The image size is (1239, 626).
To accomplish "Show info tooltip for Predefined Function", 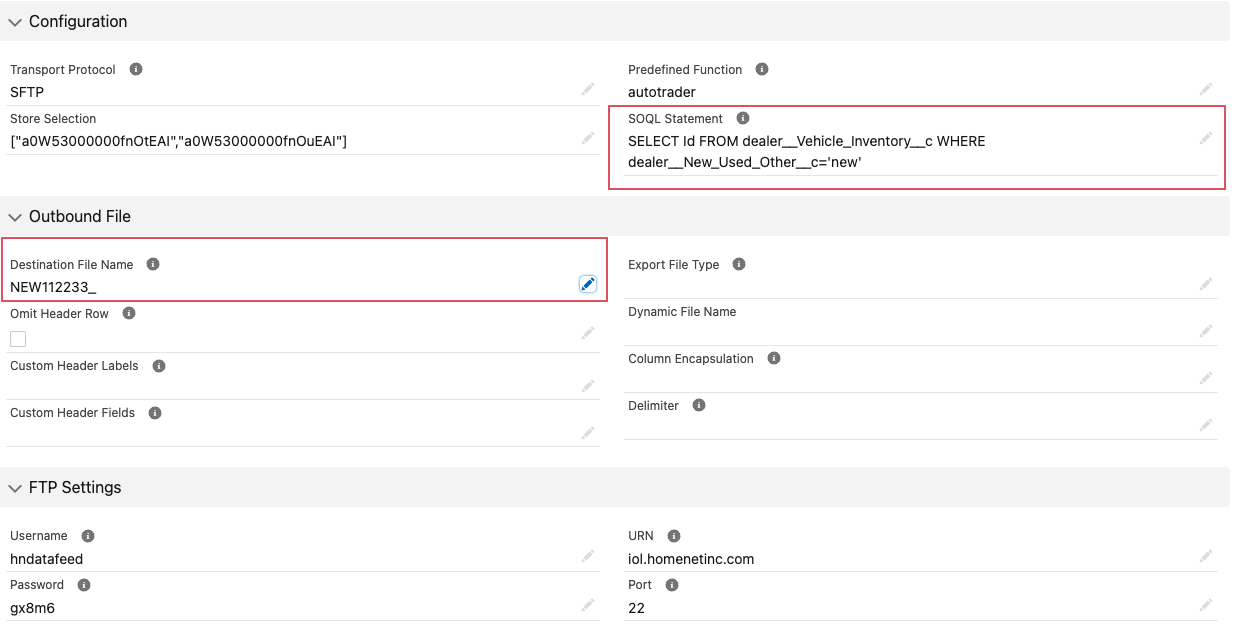I will pos(762,69).
